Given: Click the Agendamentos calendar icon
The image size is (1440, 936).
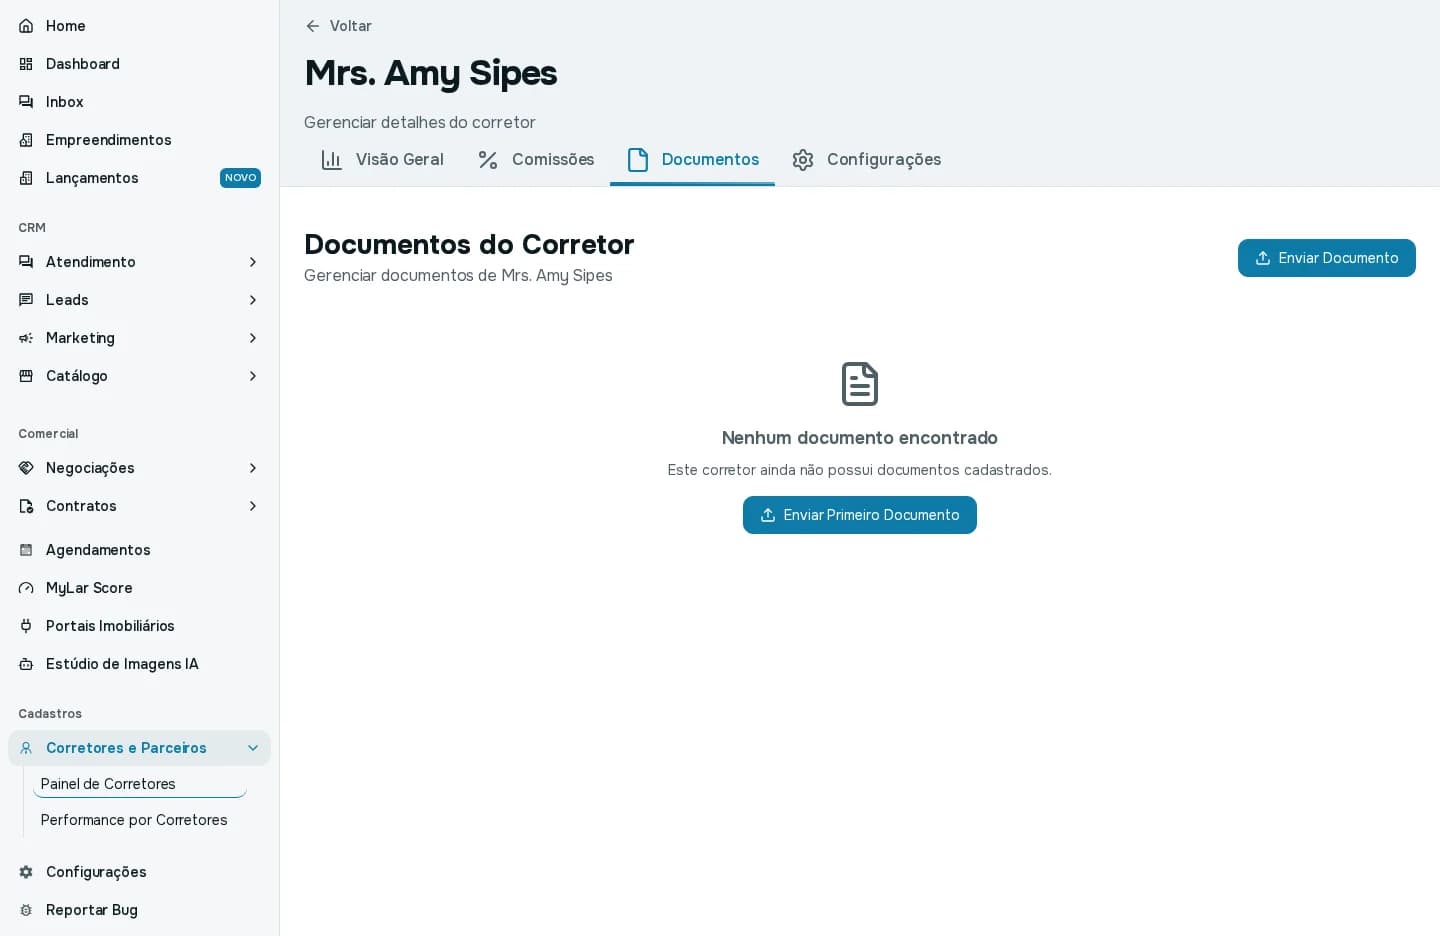Looking at the screenshot, I should pyautogui.click(x=26, y=550).
